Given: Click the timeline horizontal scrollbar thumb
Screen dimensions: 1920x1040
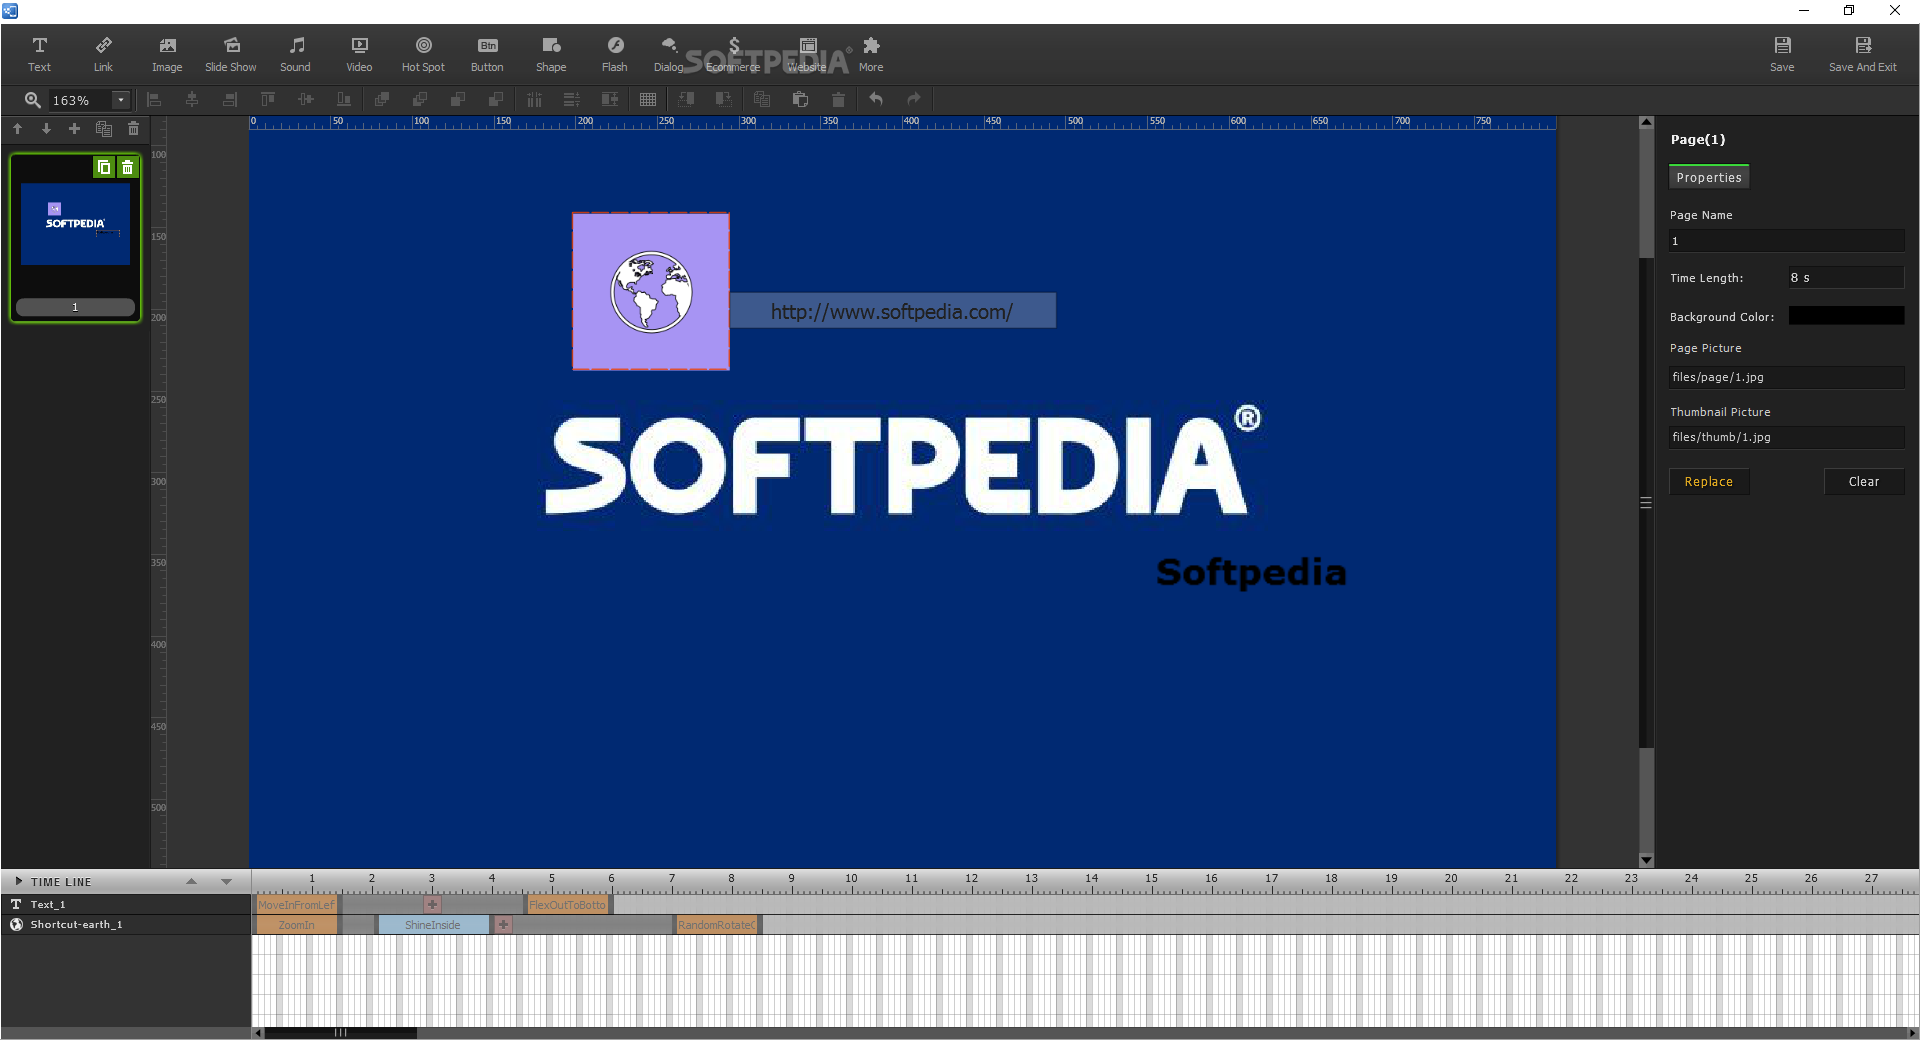Looking at the screenshot, I should (x=340, y=1033).
